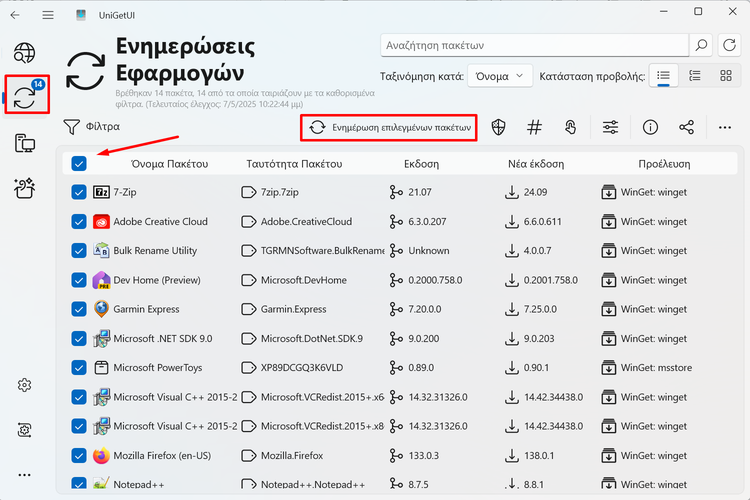The height and width of the screenshot is (500, 750).
Task: Click Ενημέρωση επιλεγμένων πακέτων button
Action: coord(388,127)
